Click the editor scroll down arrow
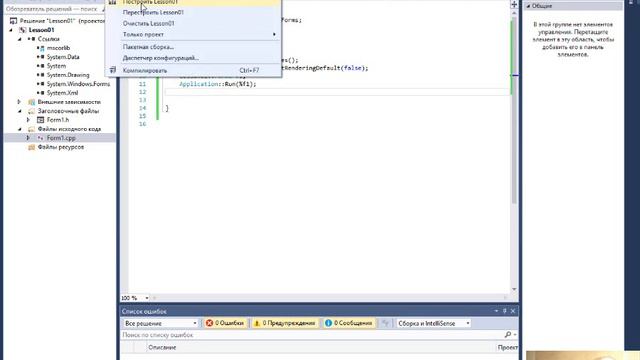Viewport: 640px width, 360px height. click(514, 289)
